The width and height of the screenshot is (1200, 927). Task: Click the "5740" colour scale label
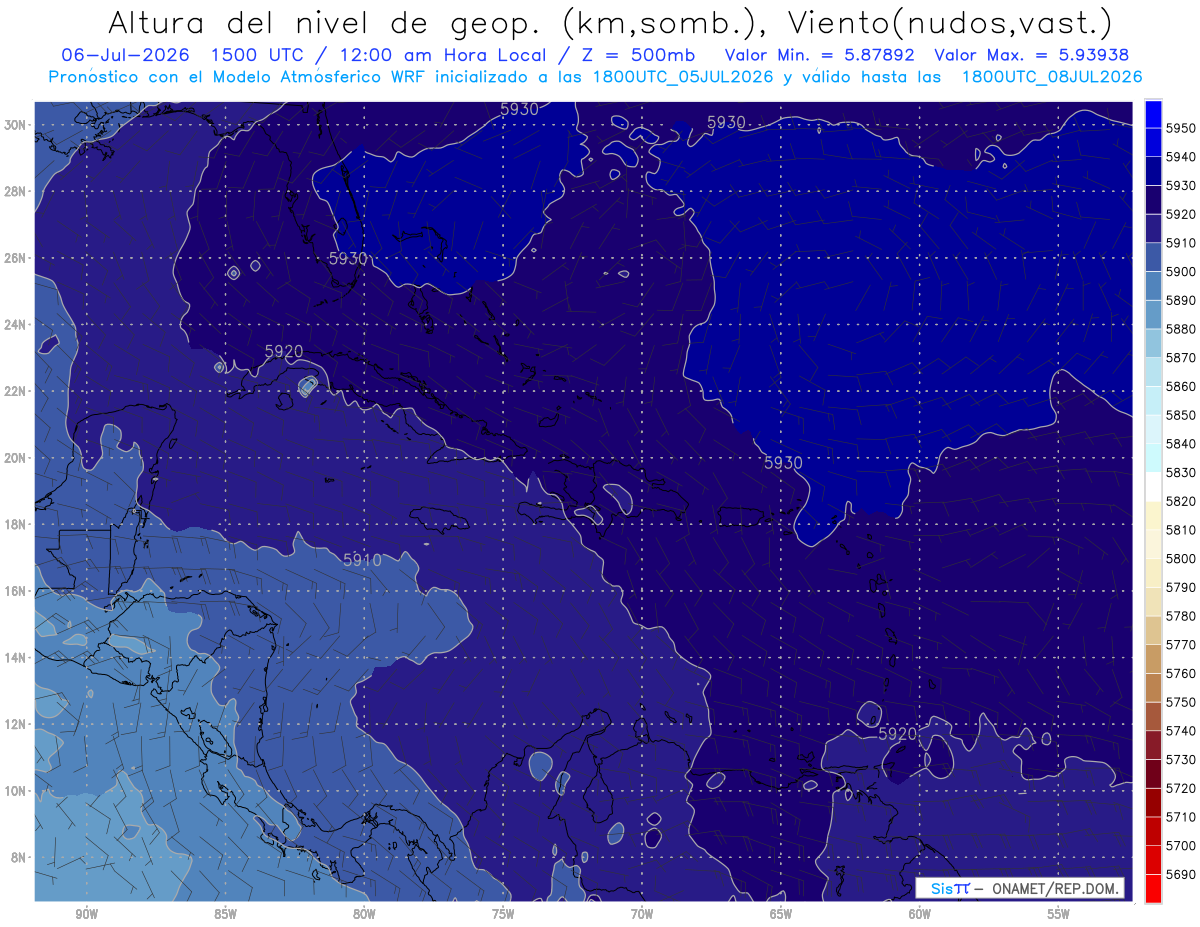1180,731
